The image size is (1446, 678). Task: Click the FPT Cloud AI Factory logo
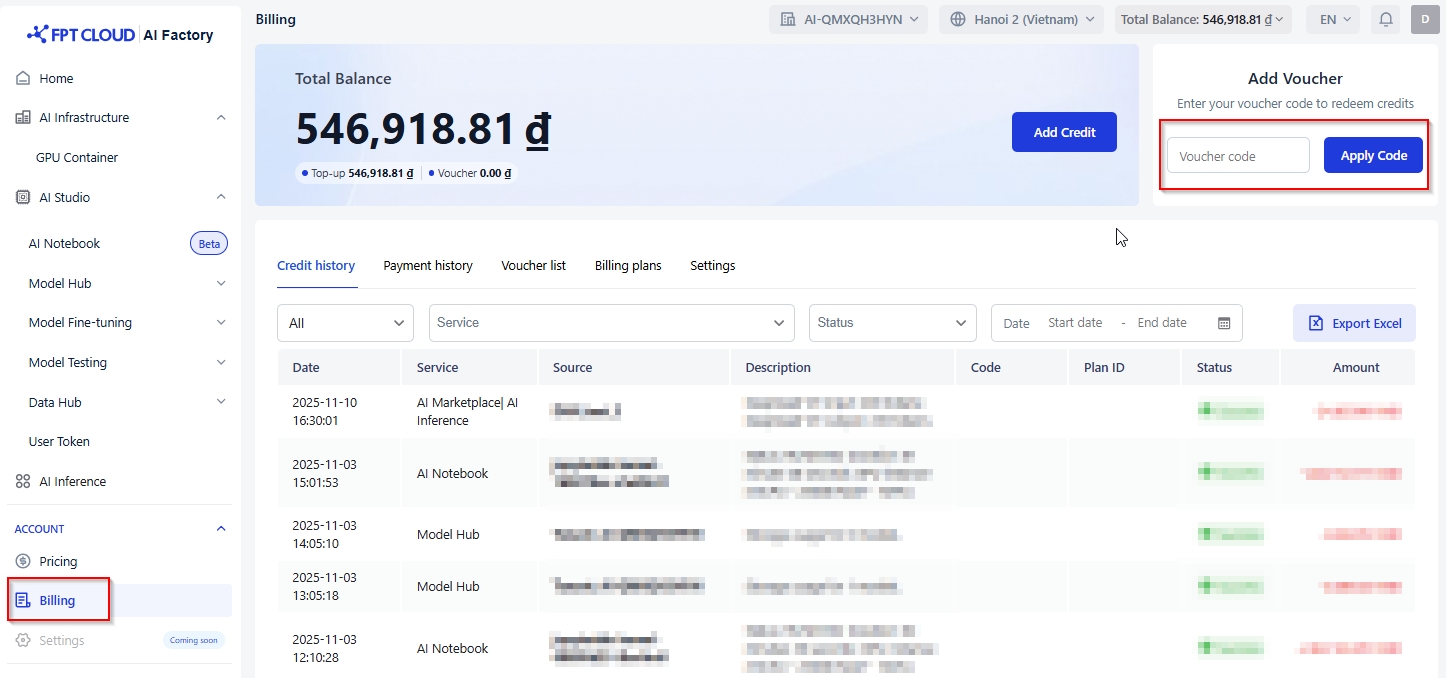pyautogui.click(x=120, y=35)
